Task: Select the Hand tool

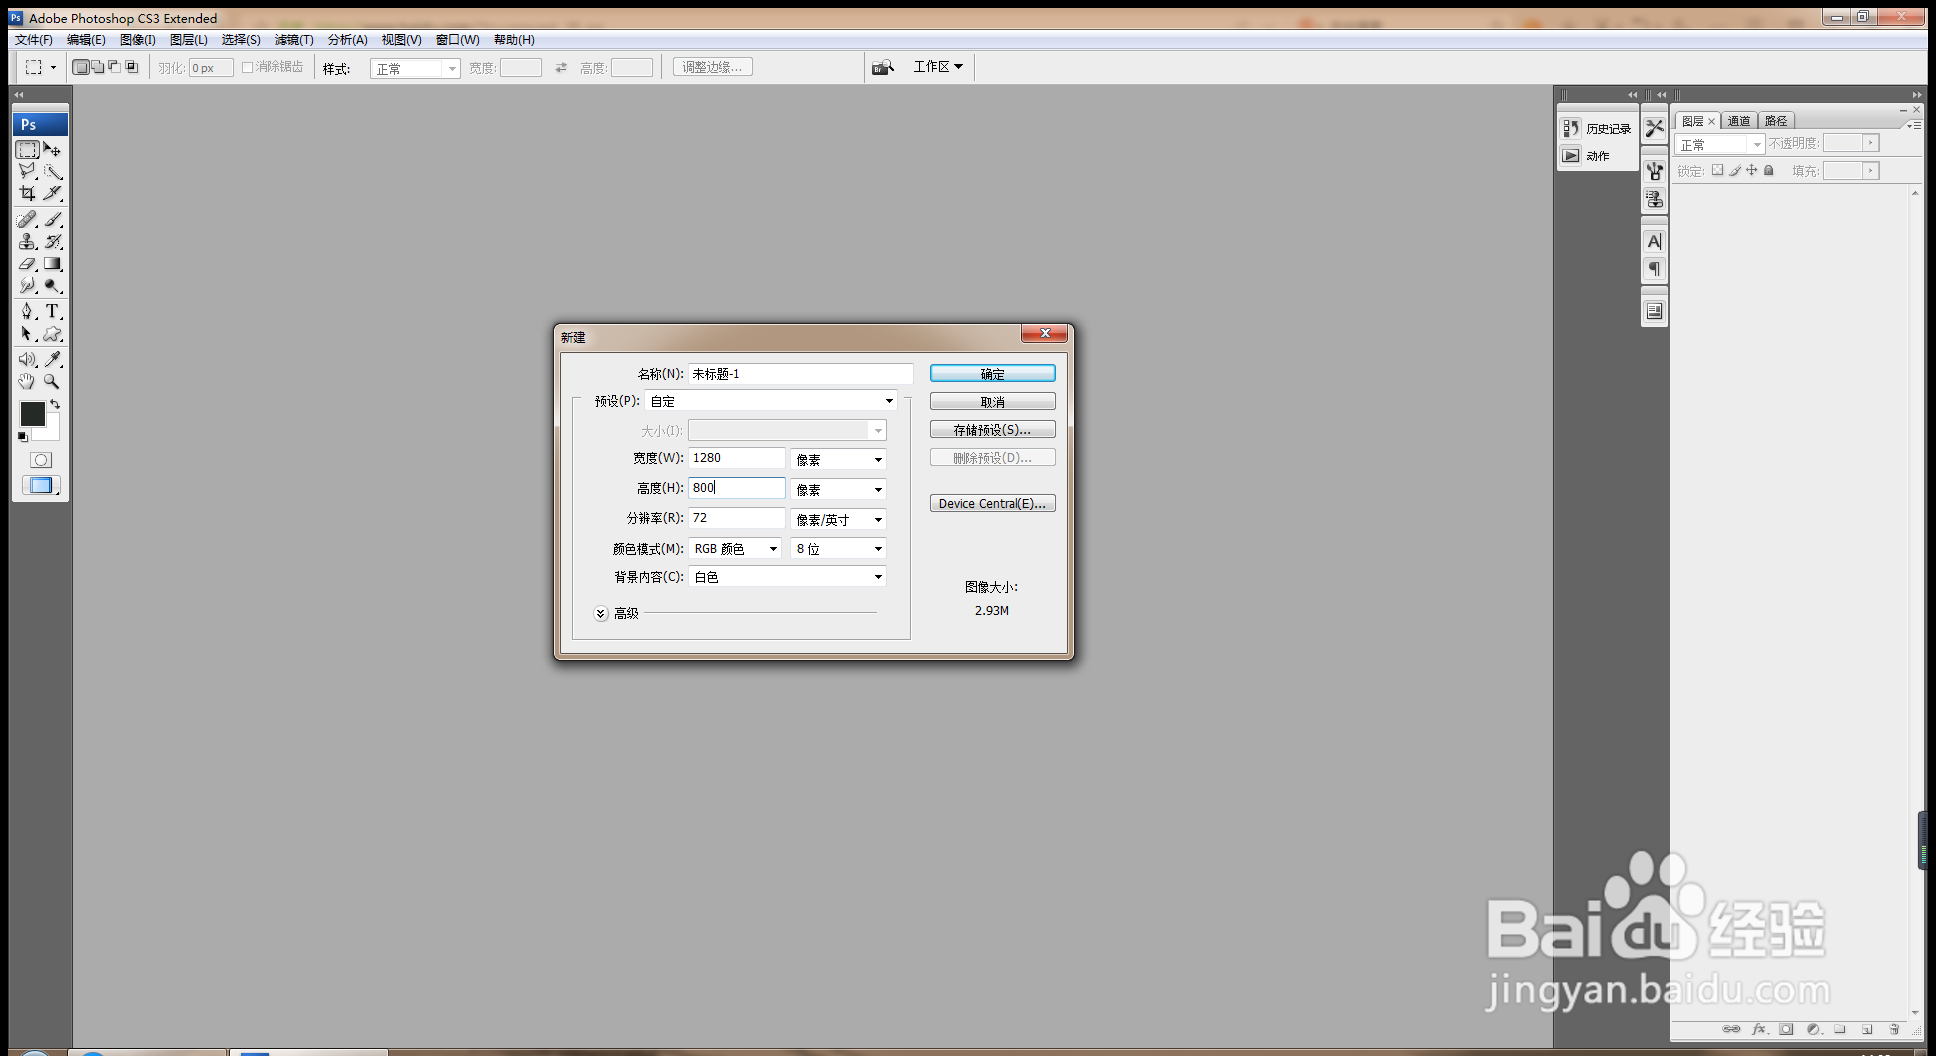Action: coord(27,381)
